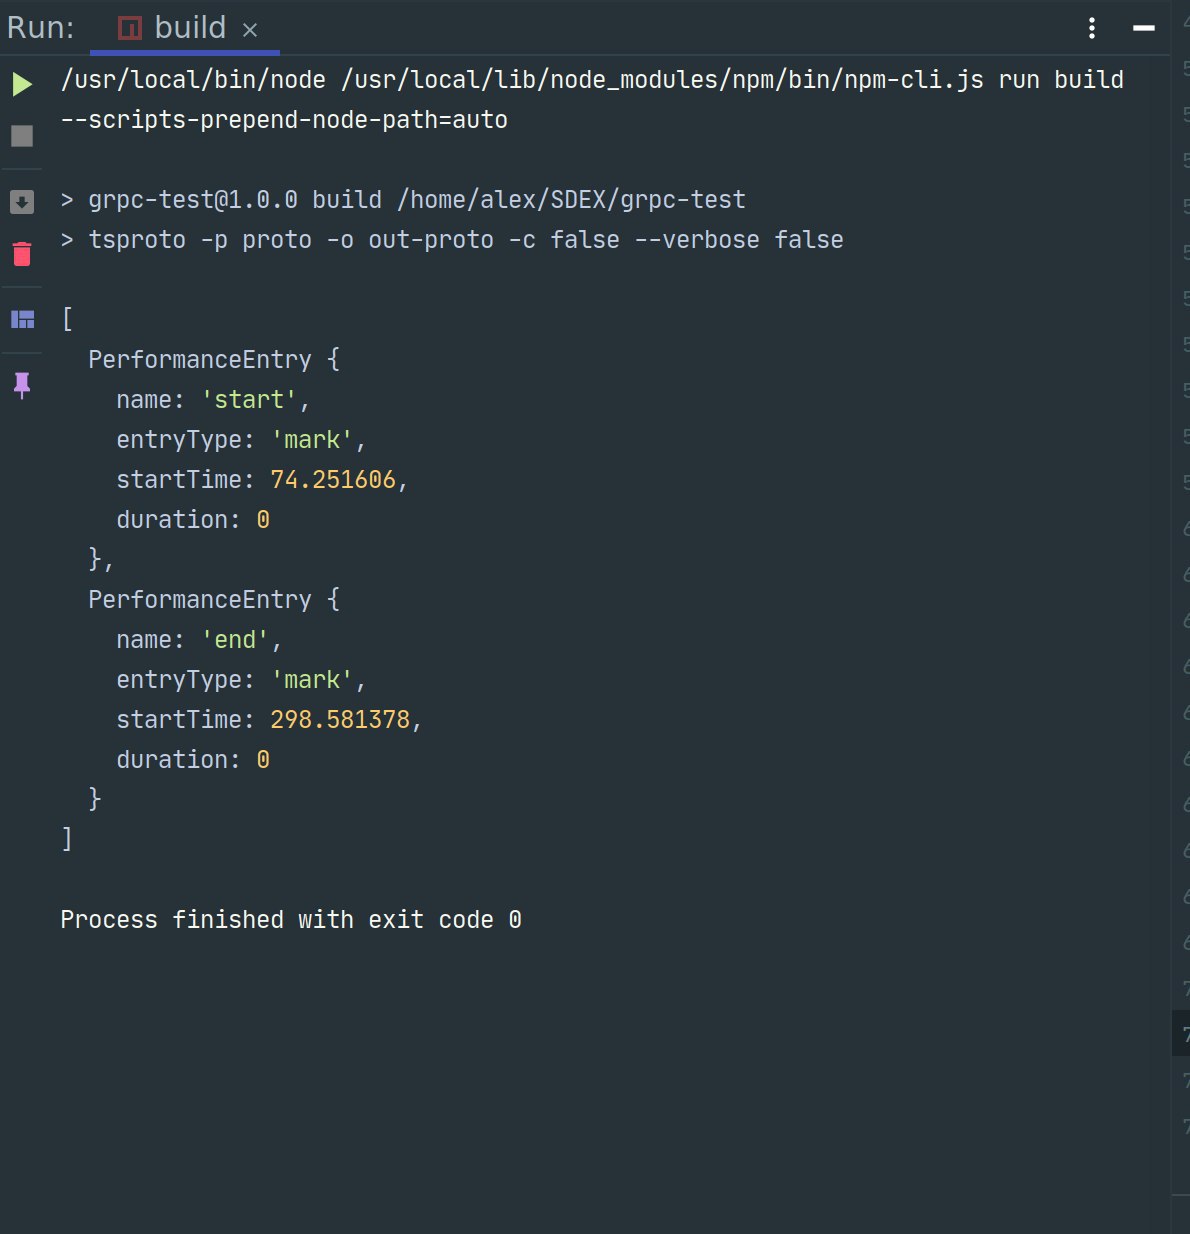Click npm script red icon on build tab

click(x=130, y=28)
